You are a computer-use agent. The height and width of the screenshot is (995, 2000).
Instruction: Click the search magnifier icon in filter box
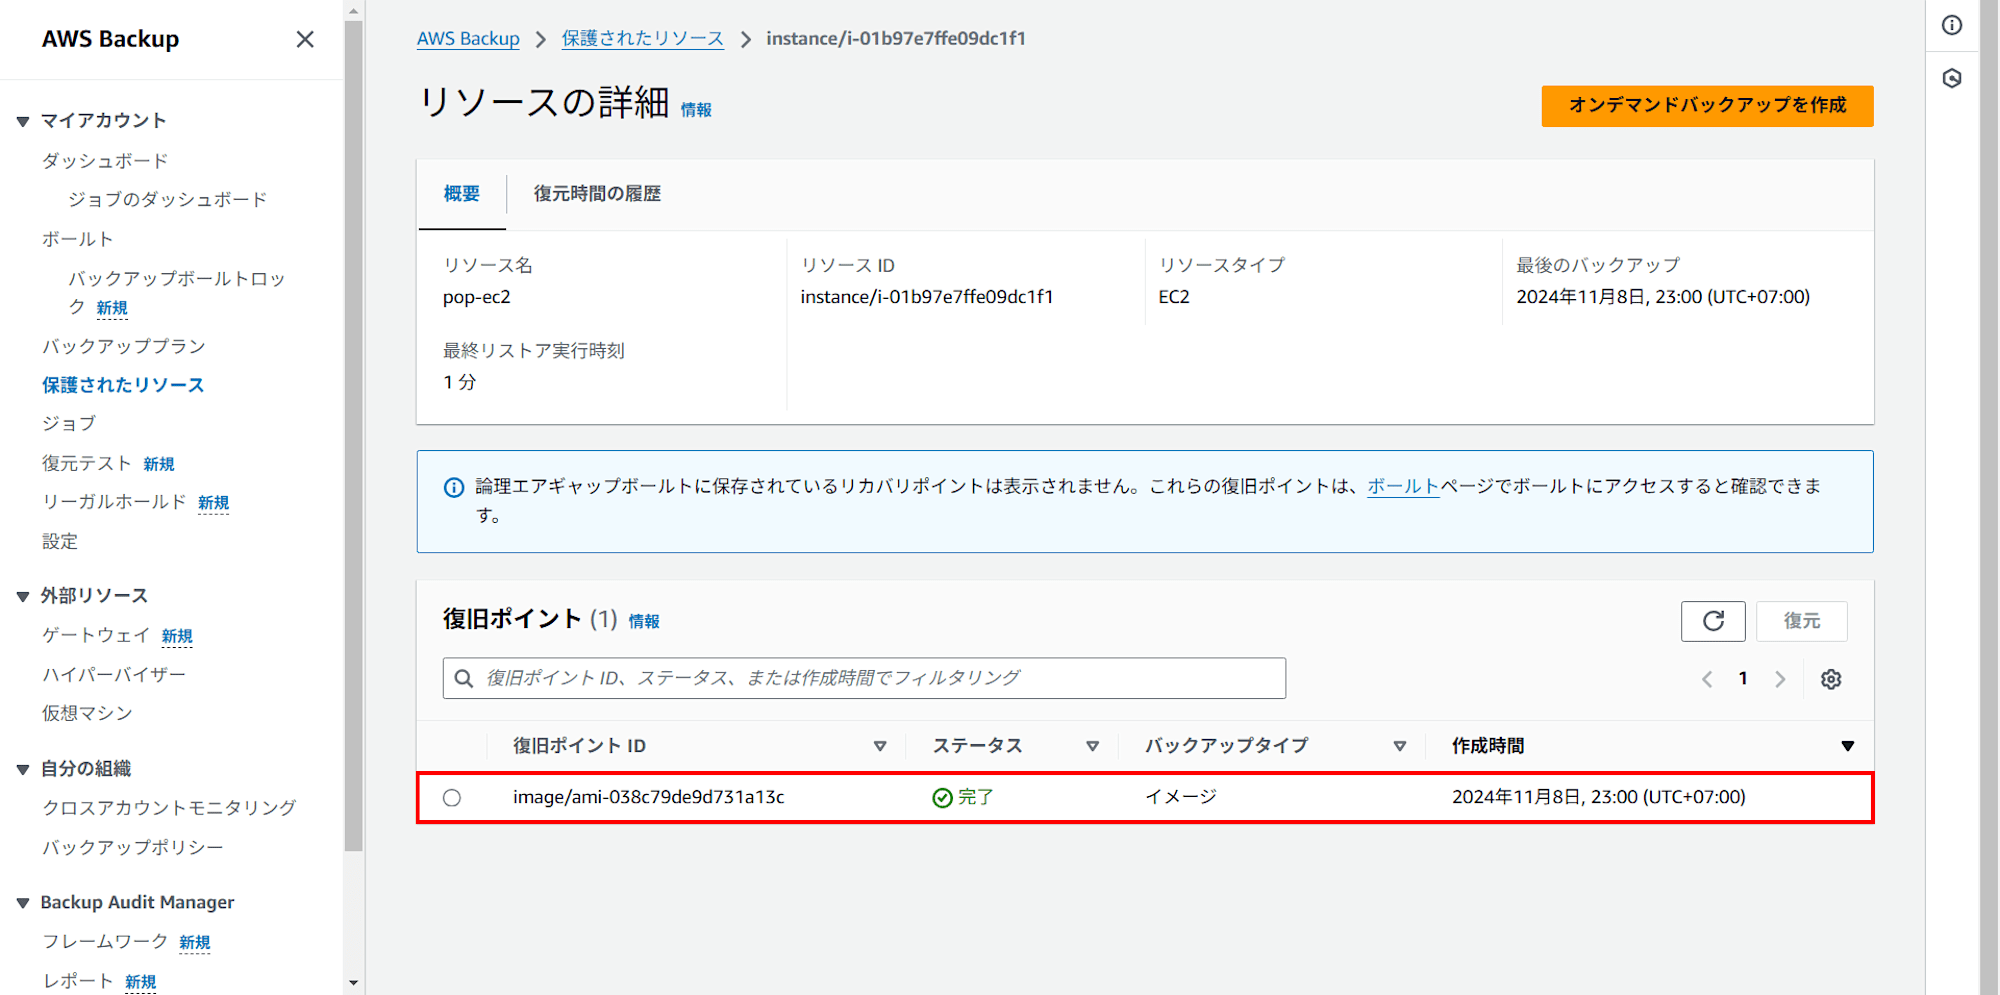tap(464, 678)
